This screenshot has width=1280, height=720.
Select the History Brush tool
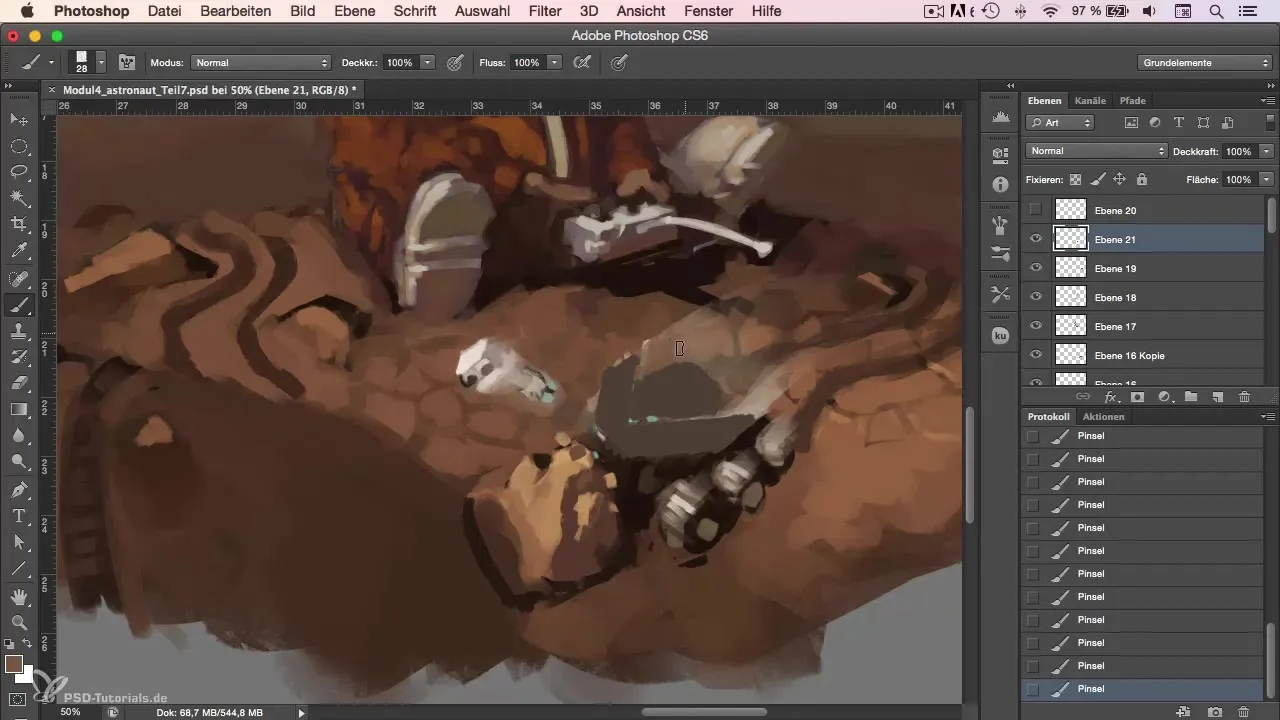[x=18, y=357]
